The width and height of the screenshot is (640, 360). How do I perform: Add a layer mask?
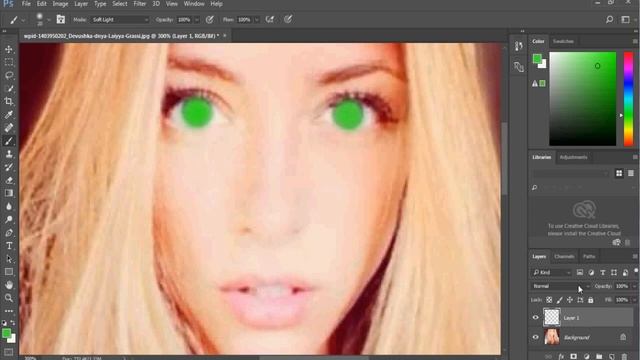point(573,356)
